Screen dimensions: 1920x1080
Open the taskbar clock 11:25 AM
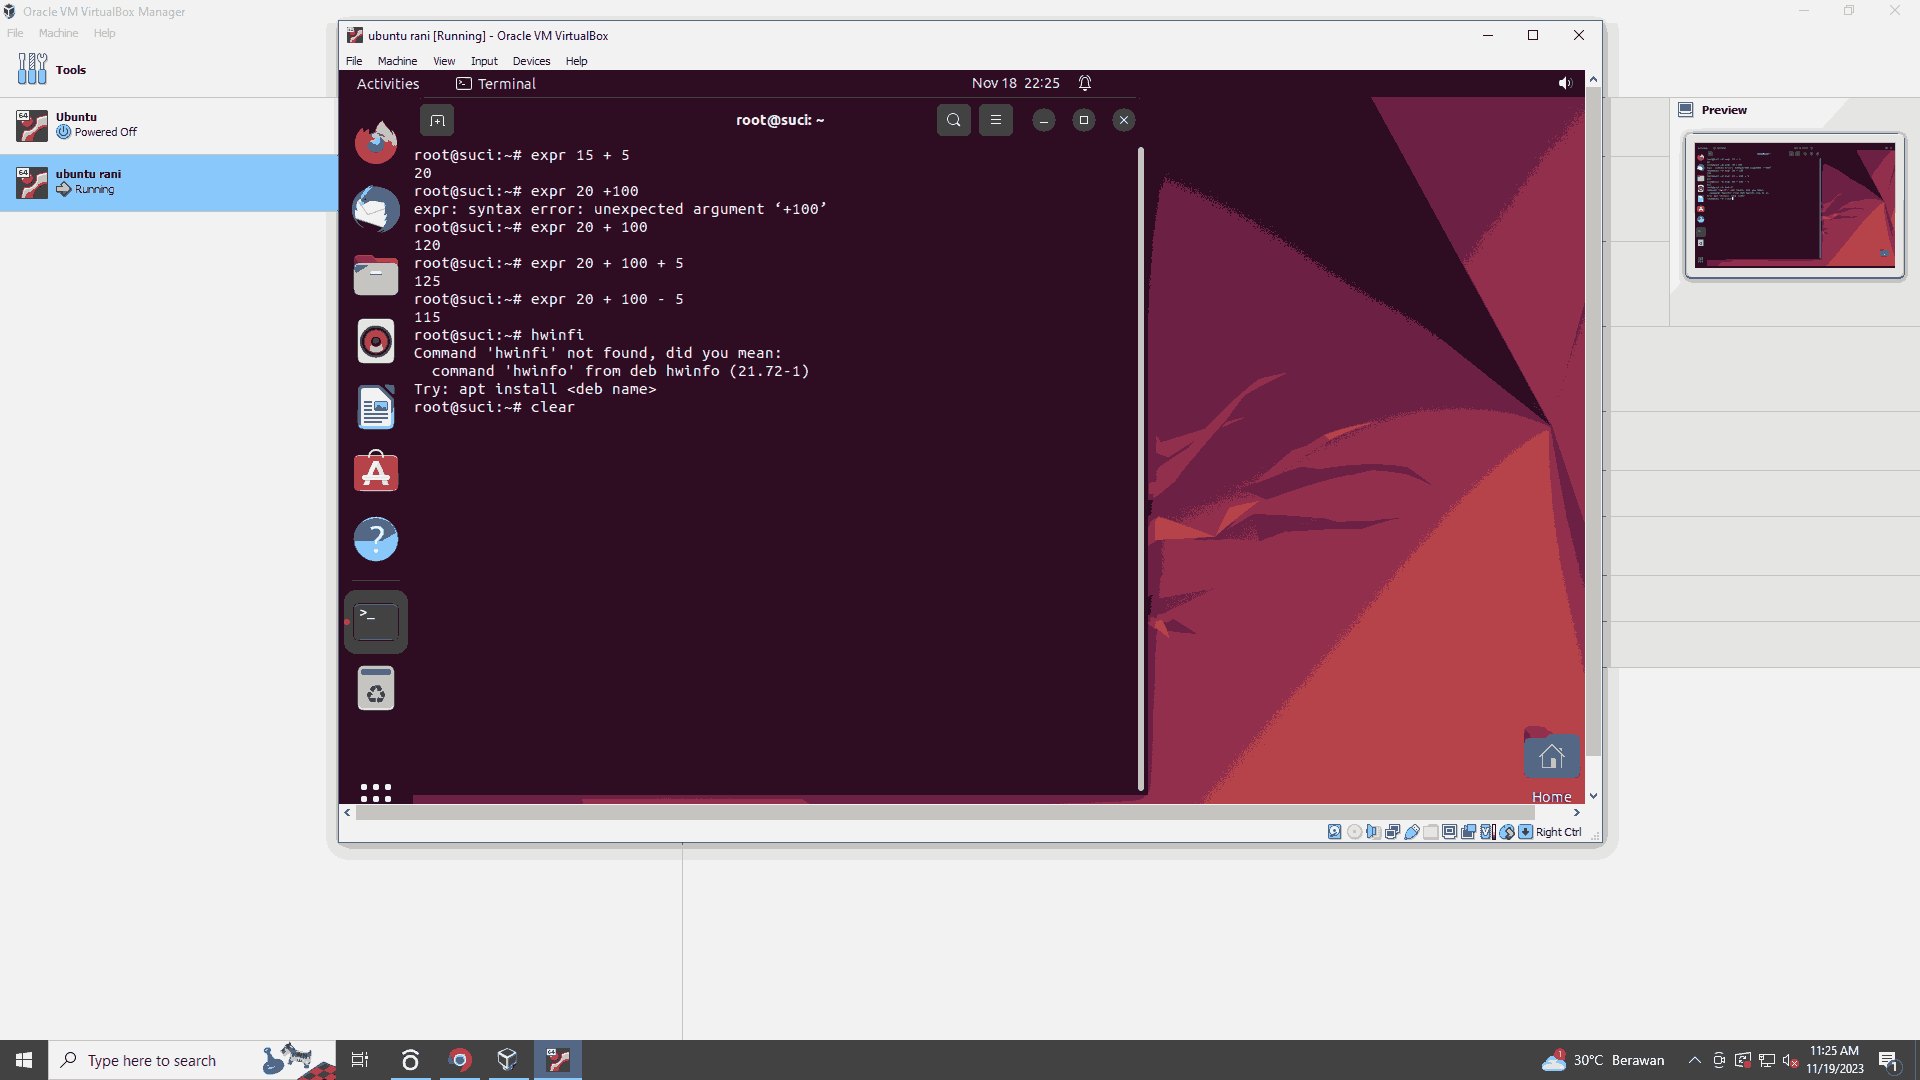coord(1835,1060)
